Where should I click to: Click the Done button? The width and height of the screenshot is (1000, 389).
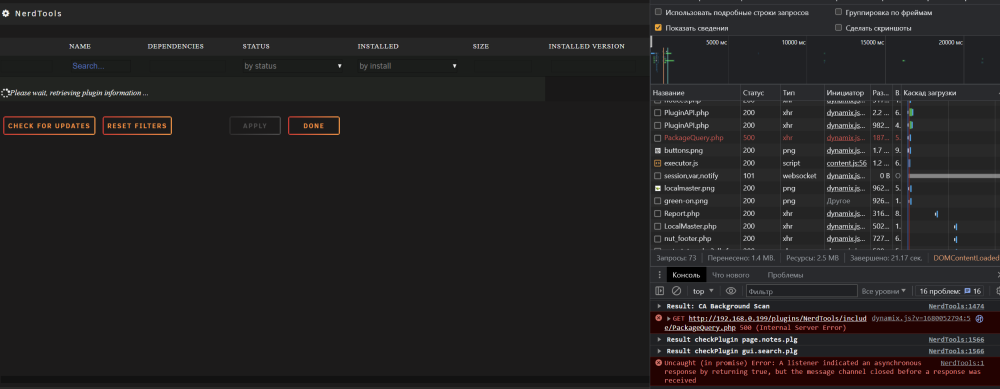point(314,126)
